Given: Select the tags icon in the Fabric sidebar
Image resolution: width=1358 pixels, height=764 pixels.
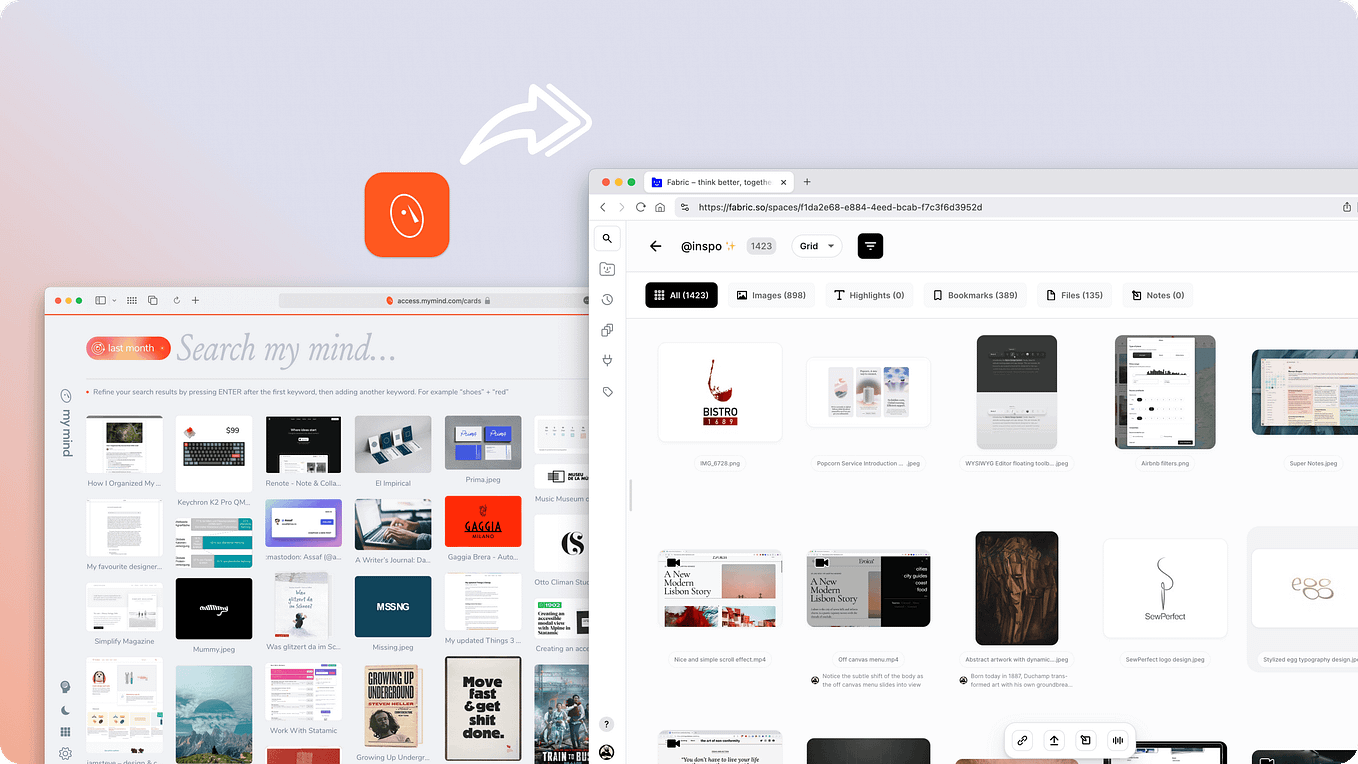Looking at the screenshot, I should (x=607, y=391).
